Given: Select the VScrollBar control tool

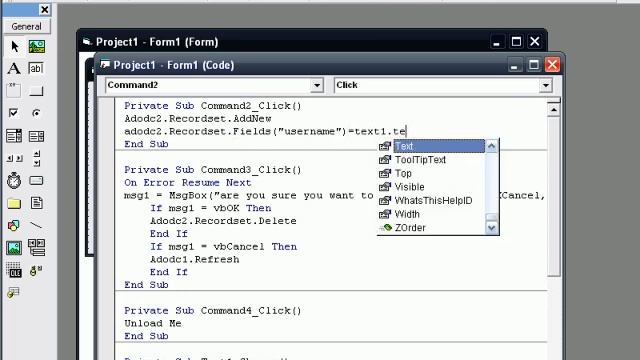Looking at the screenshot, I should [x=37, y=158].
